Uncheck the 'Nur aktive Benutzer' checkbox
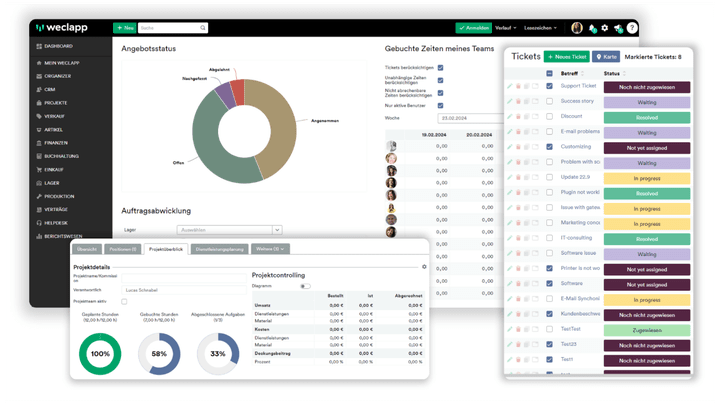Viewport: 720px width, 405px height. 441,104
